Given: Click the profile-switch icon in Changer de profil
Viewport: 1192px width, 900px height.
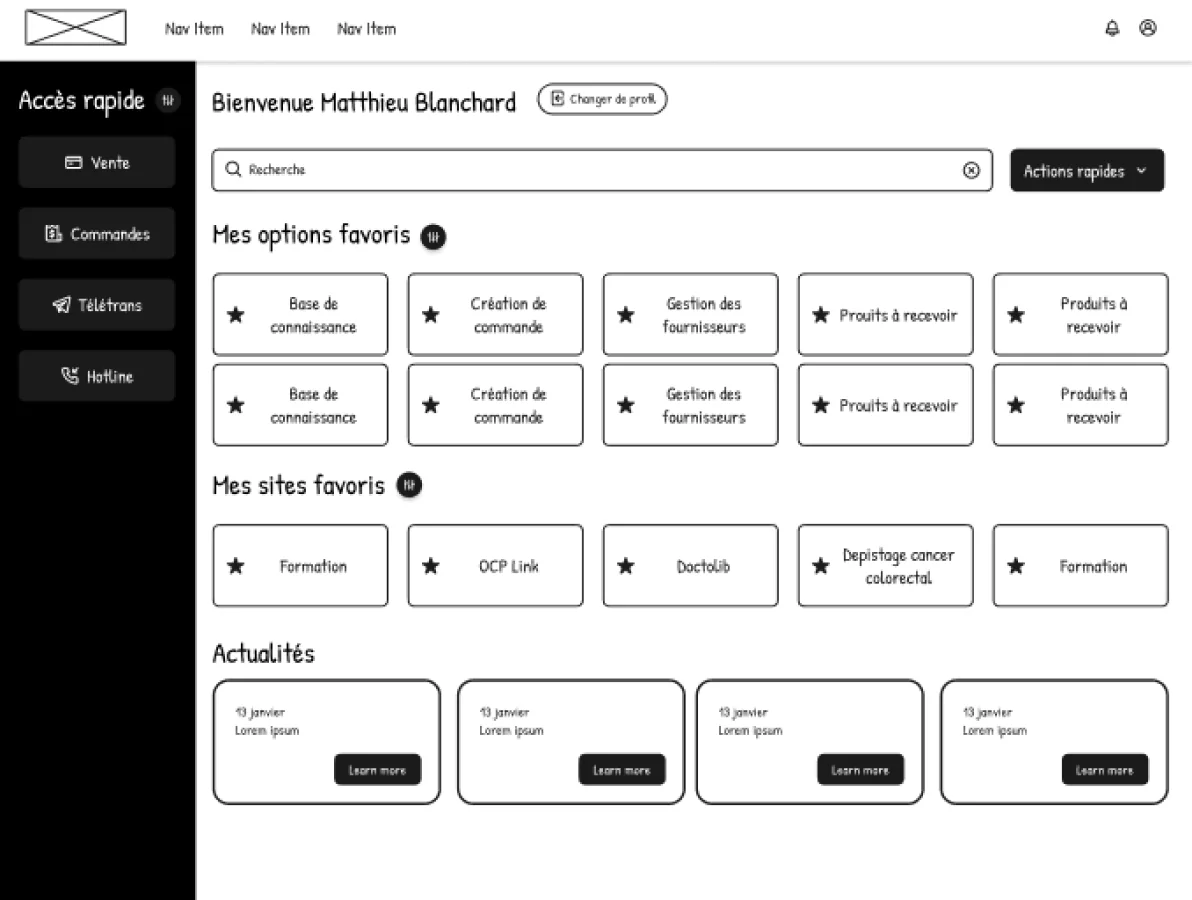Looking at the screenshot, I should tap(557, 99).
